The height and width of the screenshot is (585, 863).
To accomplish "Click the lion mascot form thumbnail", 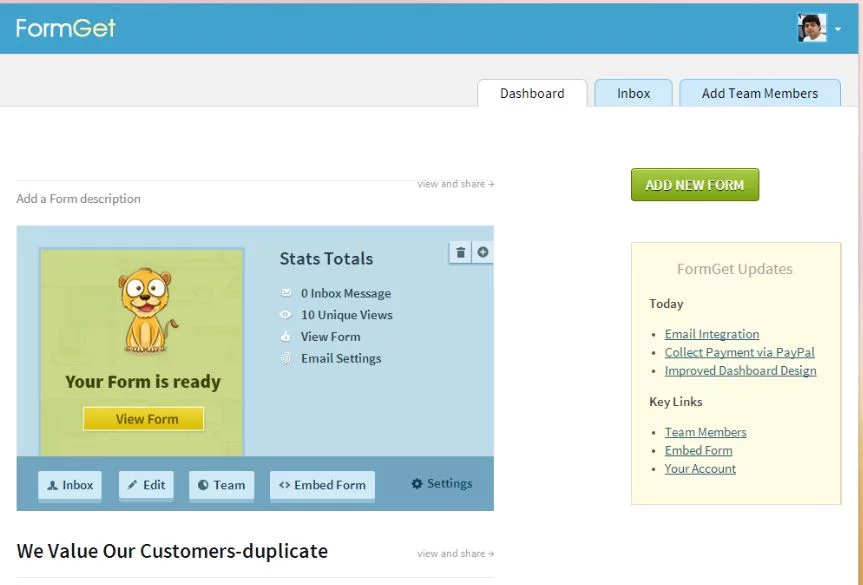I will (x=147, y=310).
